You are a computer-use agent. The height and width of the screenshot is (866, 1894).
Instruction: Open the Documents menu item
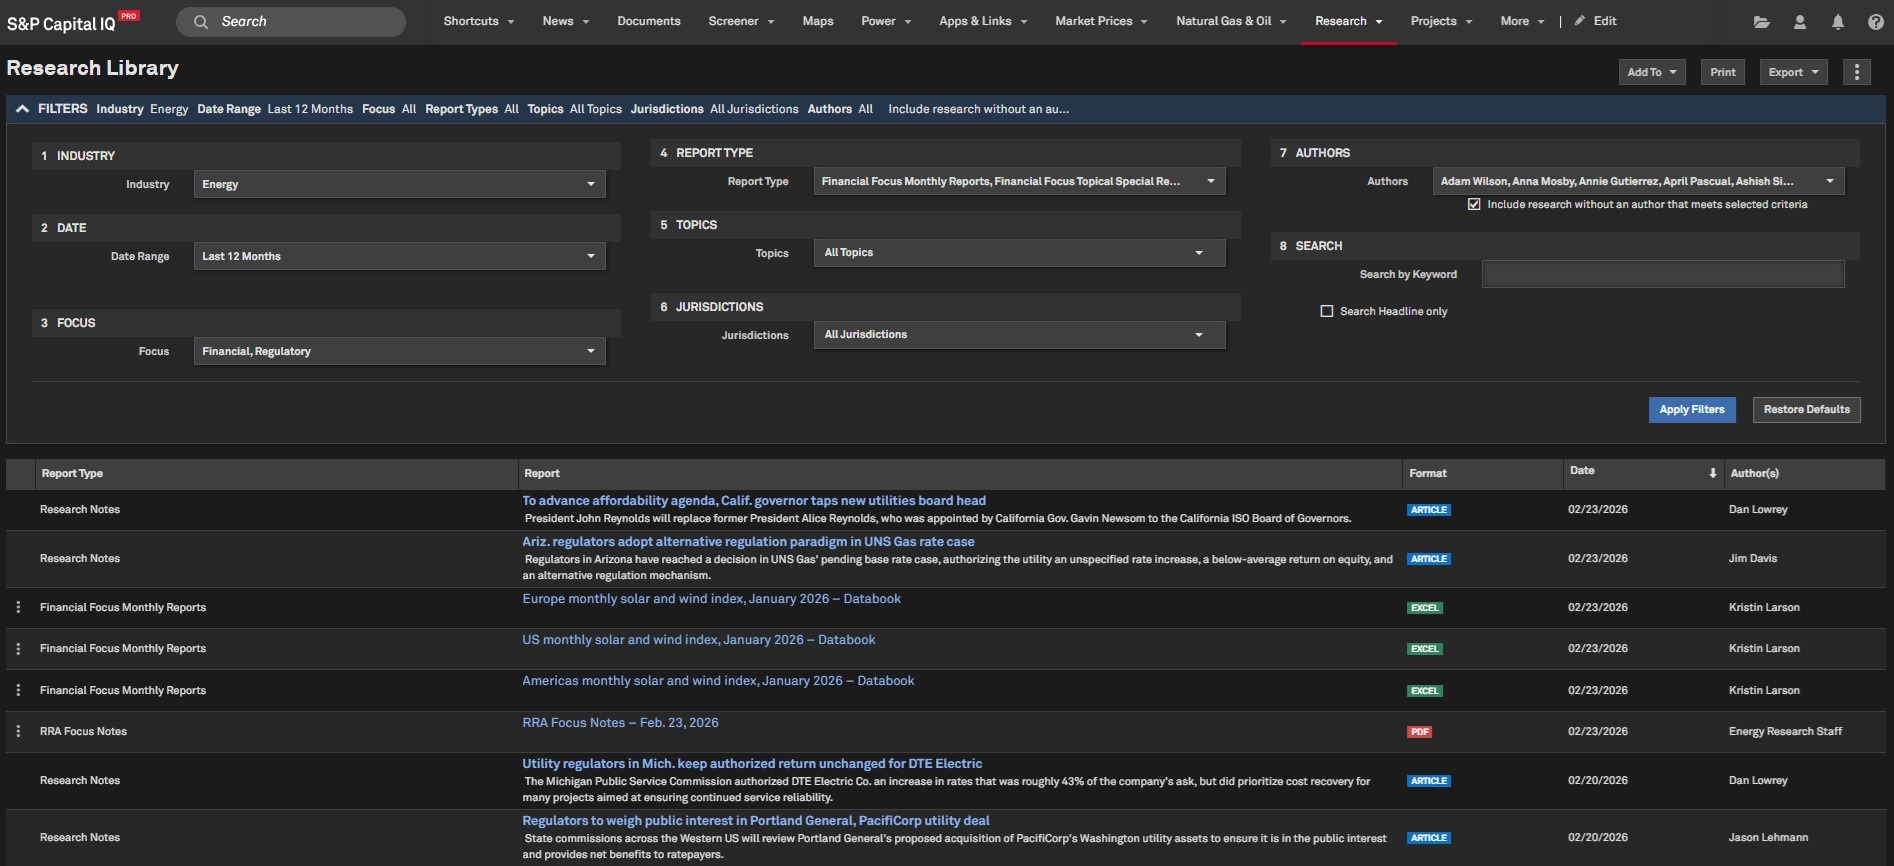(648, 21)
